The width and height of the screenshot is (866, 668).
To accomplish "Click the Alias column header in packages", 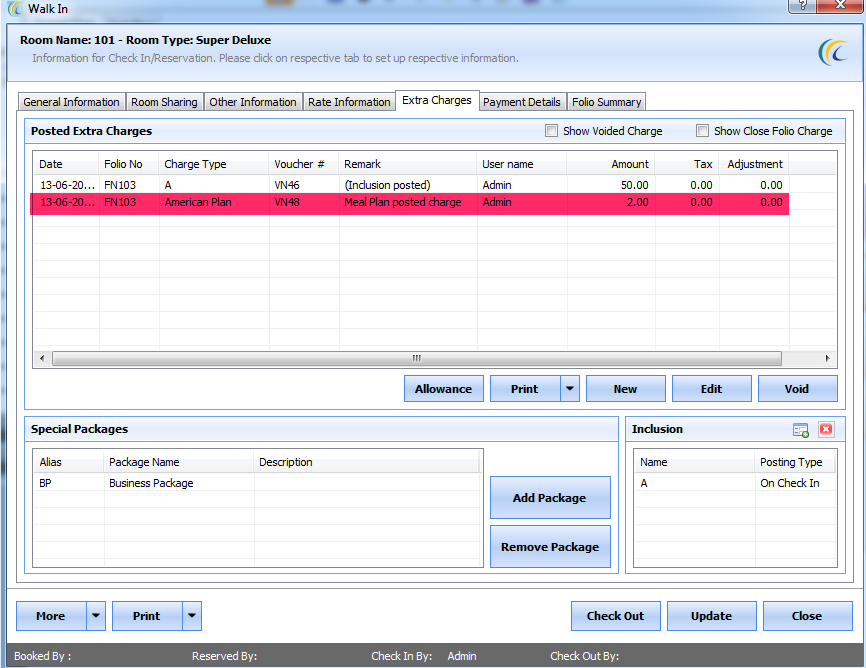I will tap(69, 462).
